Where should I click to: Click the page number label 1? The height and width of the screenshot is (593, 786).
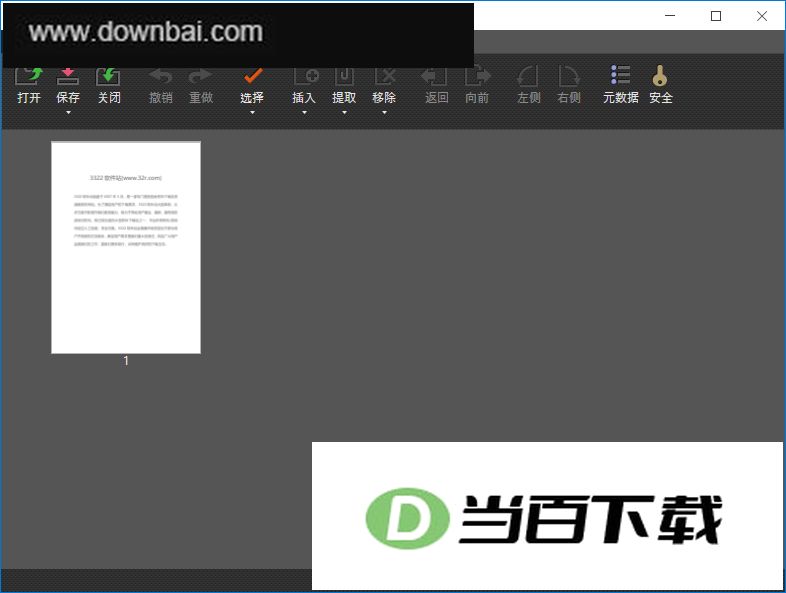pos(126,360)
